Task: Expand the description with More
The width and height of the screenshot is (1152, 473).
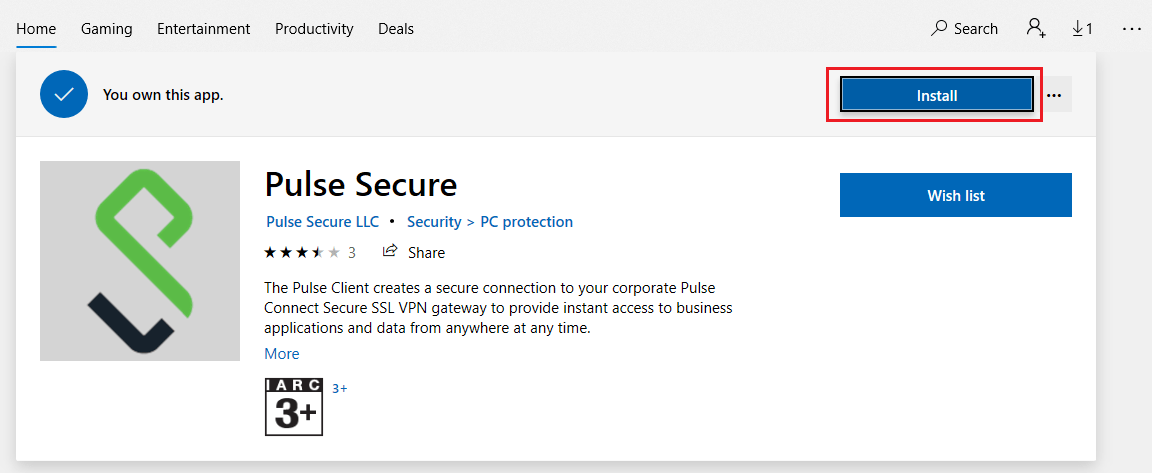Action: [282, 354]
